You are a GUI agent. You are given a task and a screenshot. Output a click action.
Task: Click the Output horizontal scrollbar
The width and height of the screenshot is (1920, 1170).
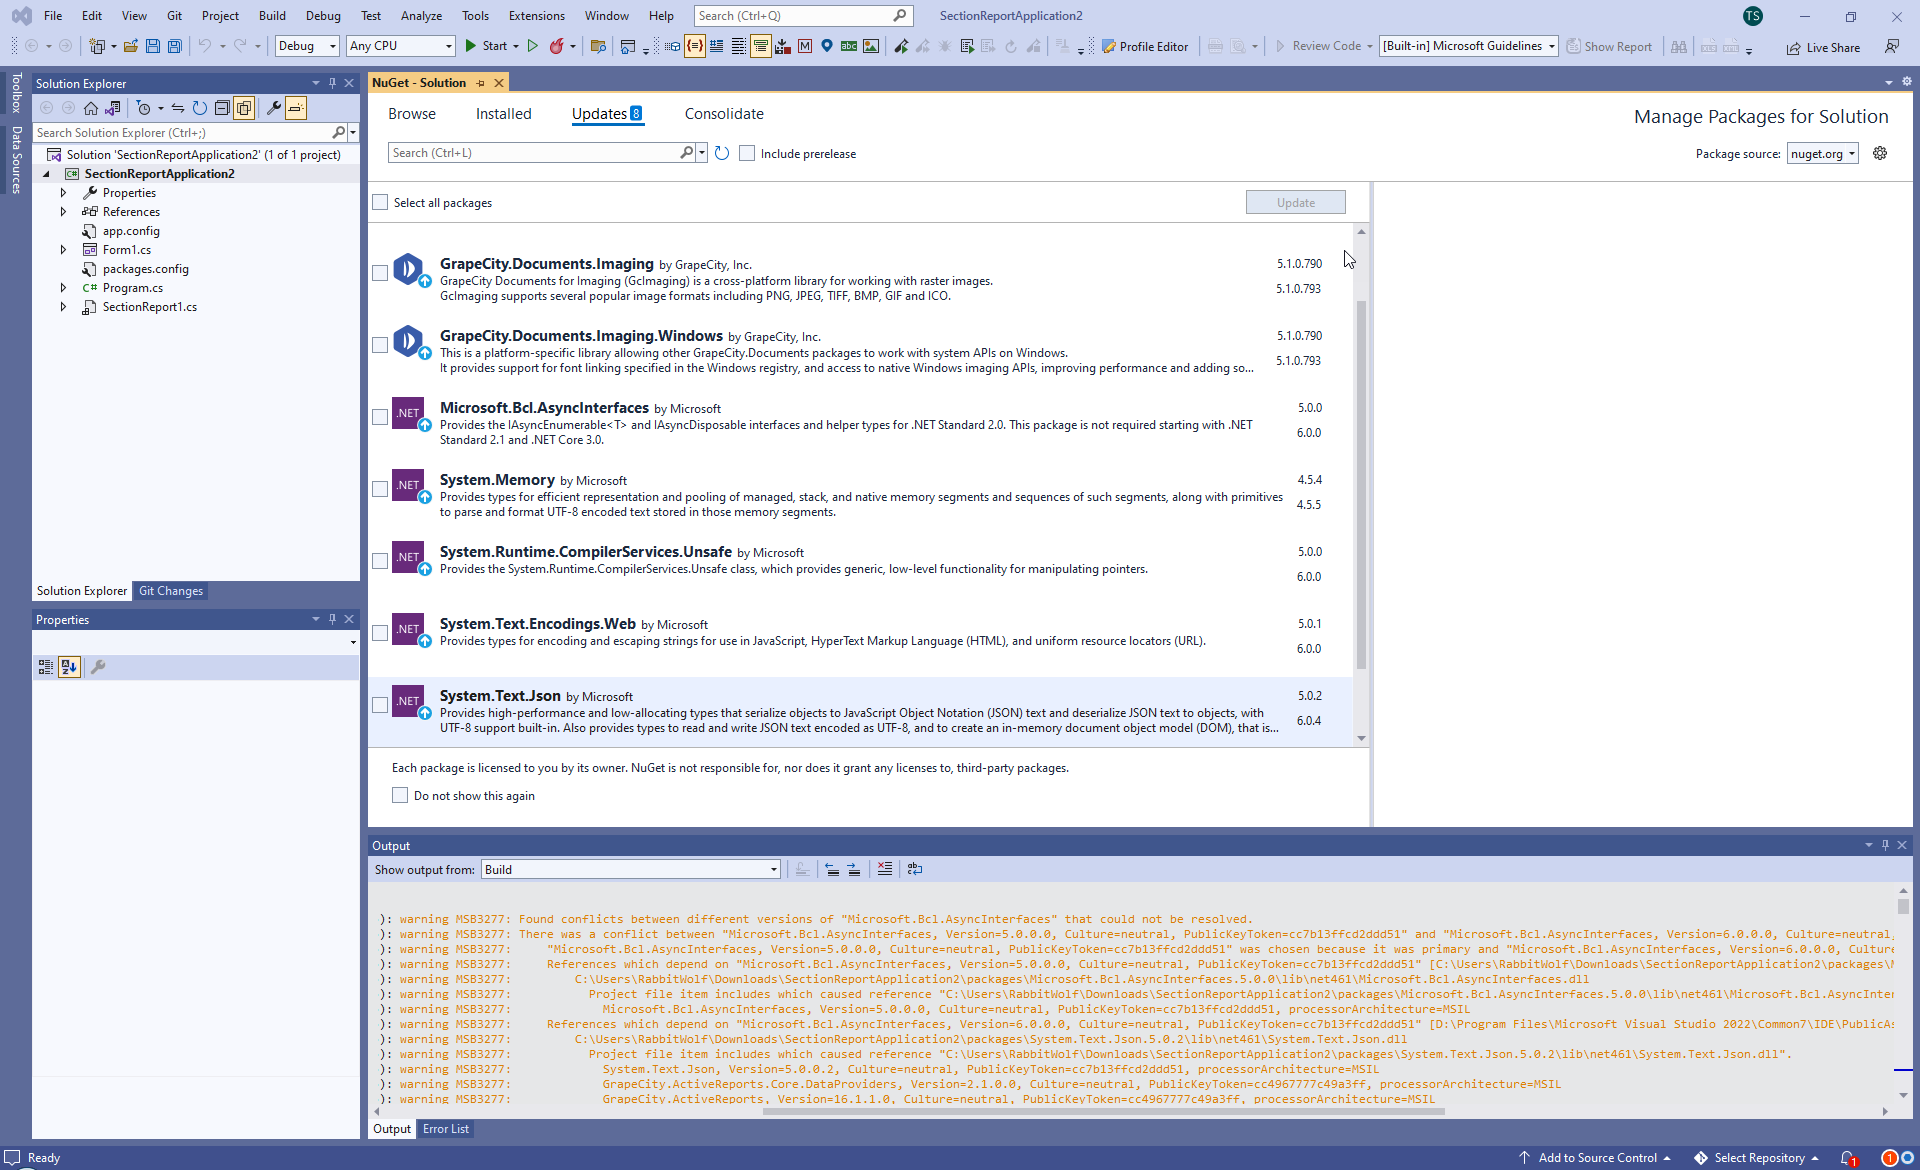[1104, 1111]
